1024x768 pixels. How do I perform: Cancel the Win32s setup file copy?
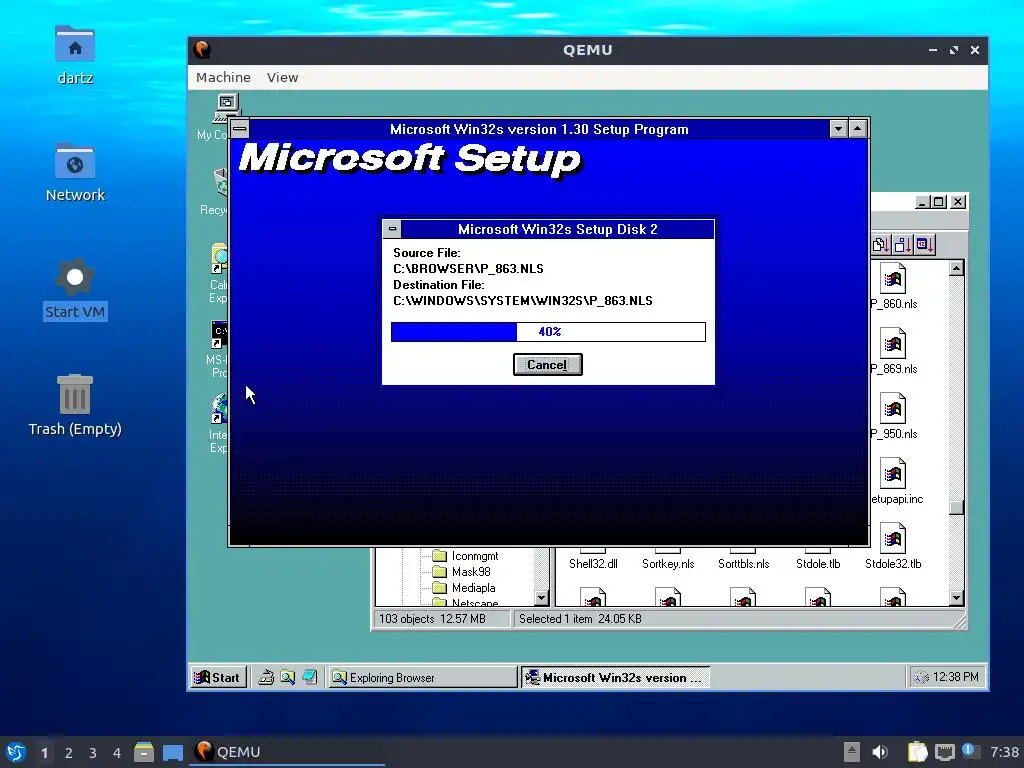tap(547, 364)
